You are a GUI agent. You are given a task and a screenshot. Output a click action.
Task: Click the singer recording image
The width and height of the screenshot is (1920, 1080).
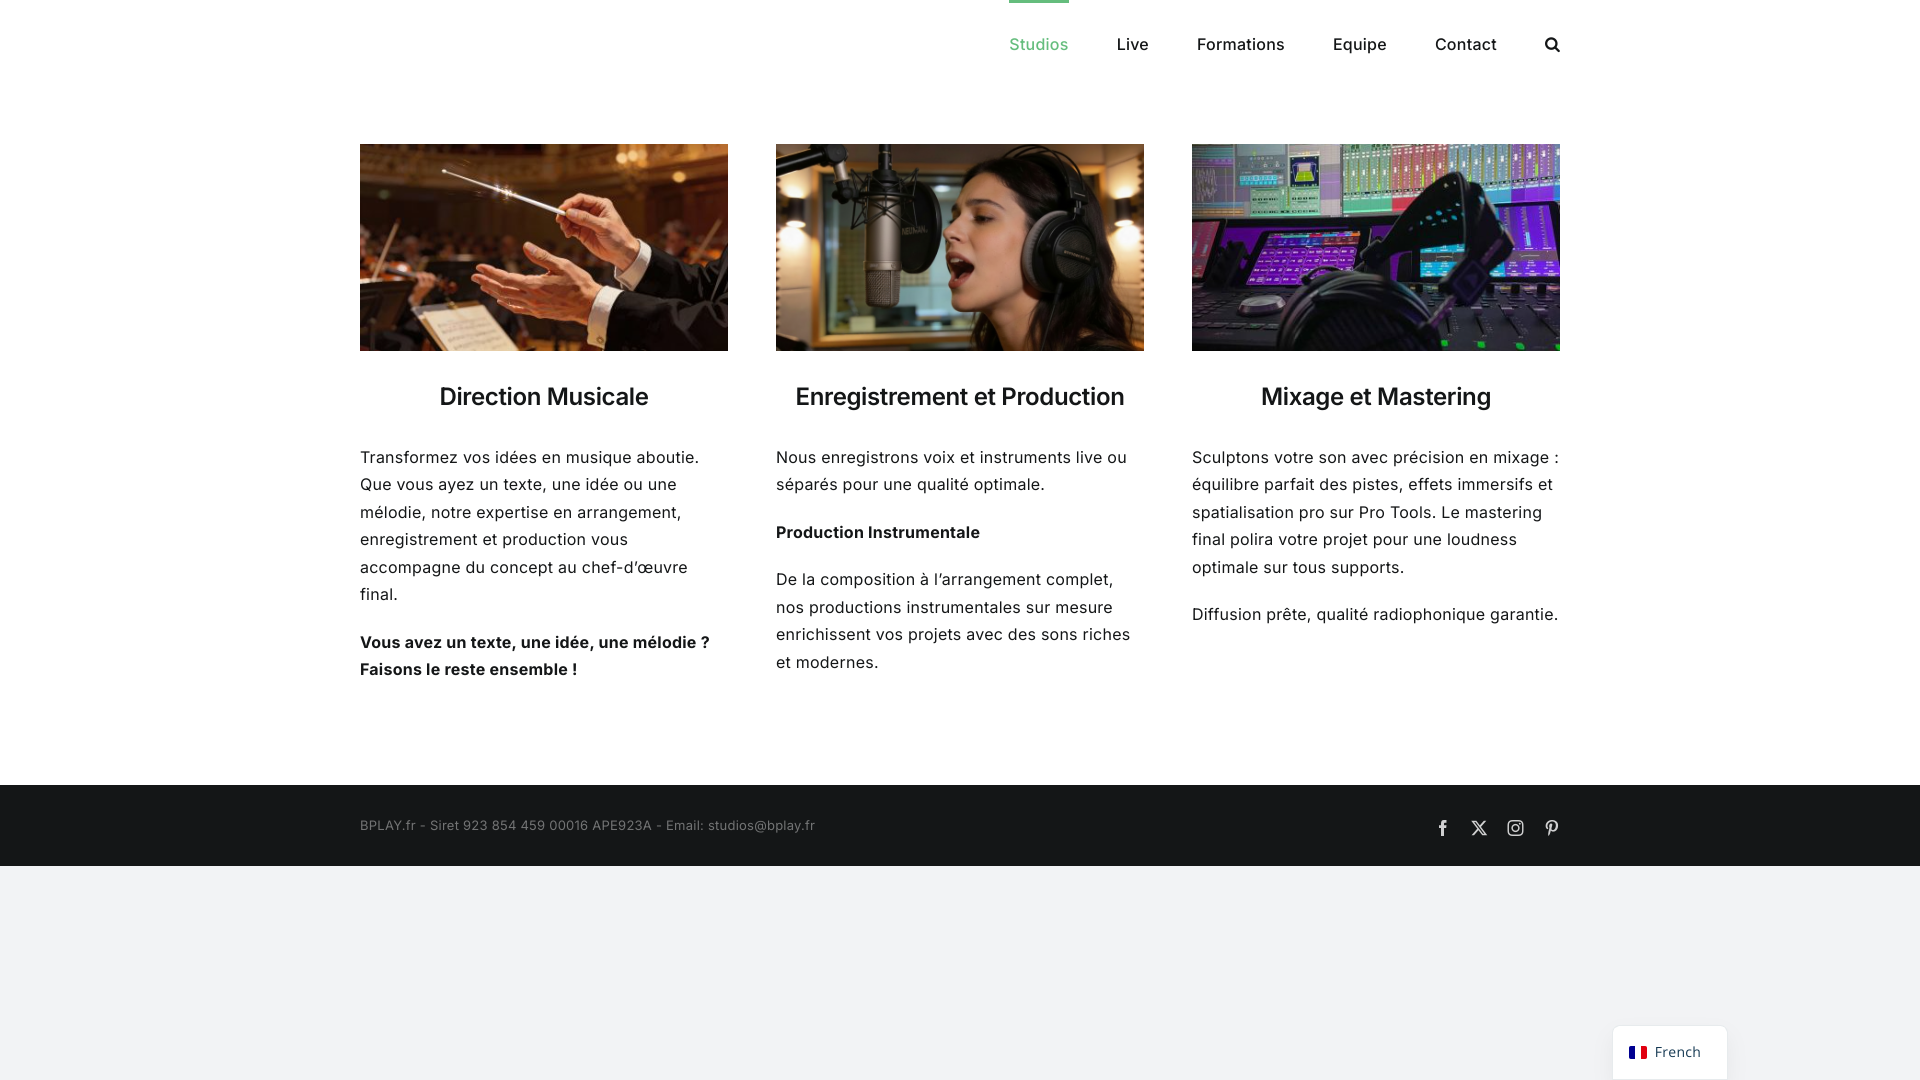[960, 247]
